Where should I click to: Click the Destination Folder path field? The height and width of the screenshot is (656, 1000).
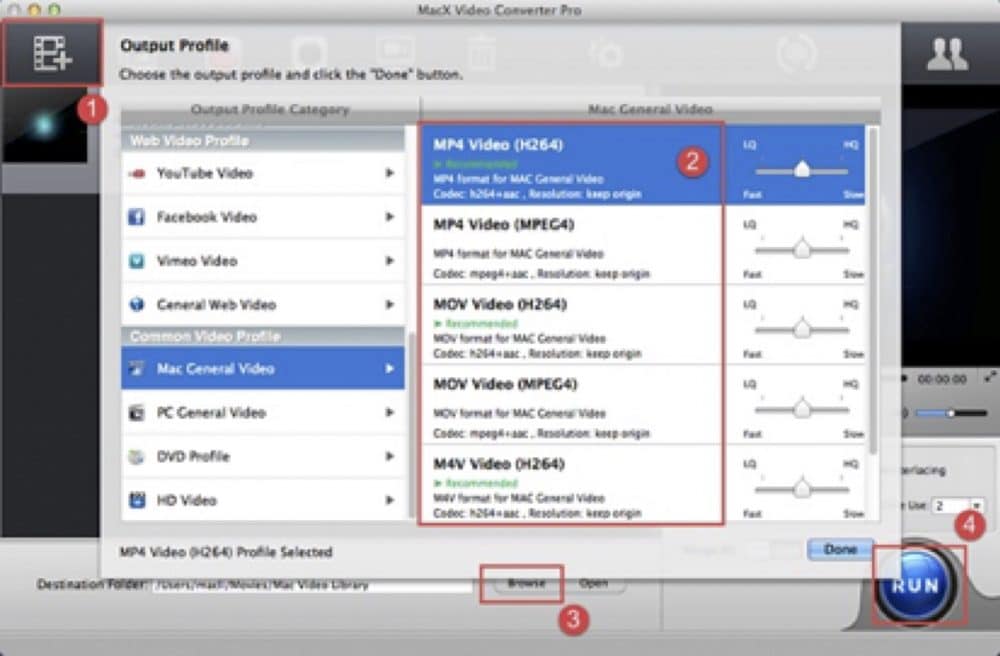(312, 585)
